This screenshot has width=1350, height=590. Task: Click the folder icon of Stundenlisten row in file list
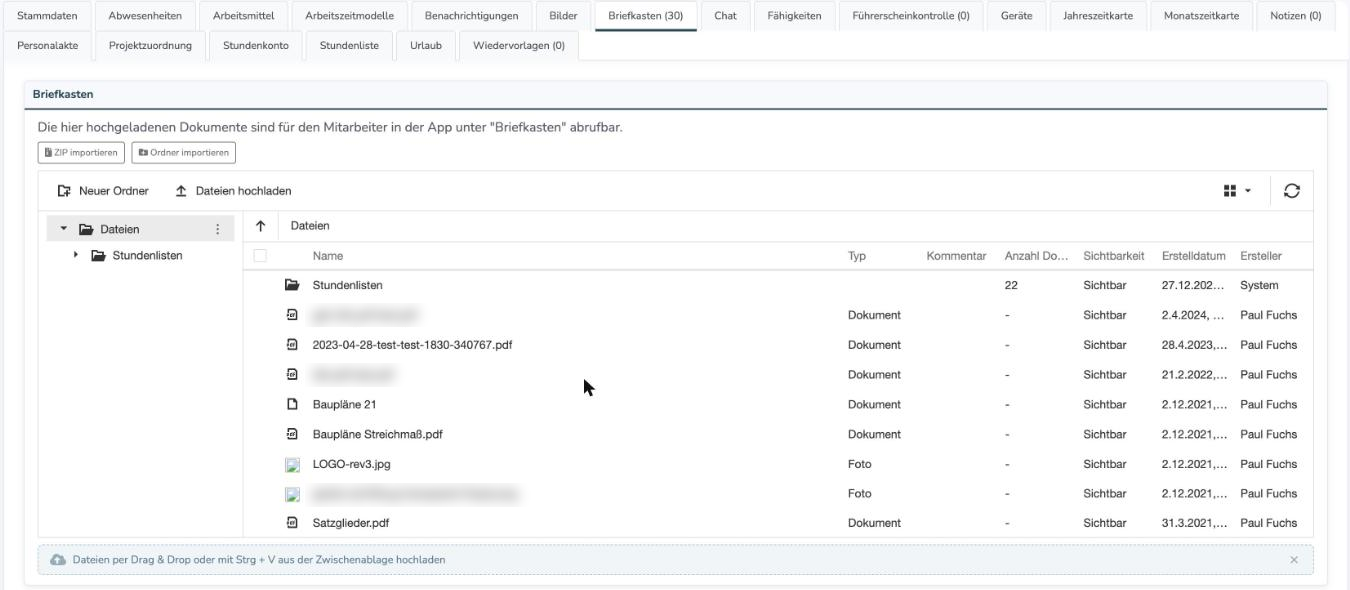pos(292,285)
